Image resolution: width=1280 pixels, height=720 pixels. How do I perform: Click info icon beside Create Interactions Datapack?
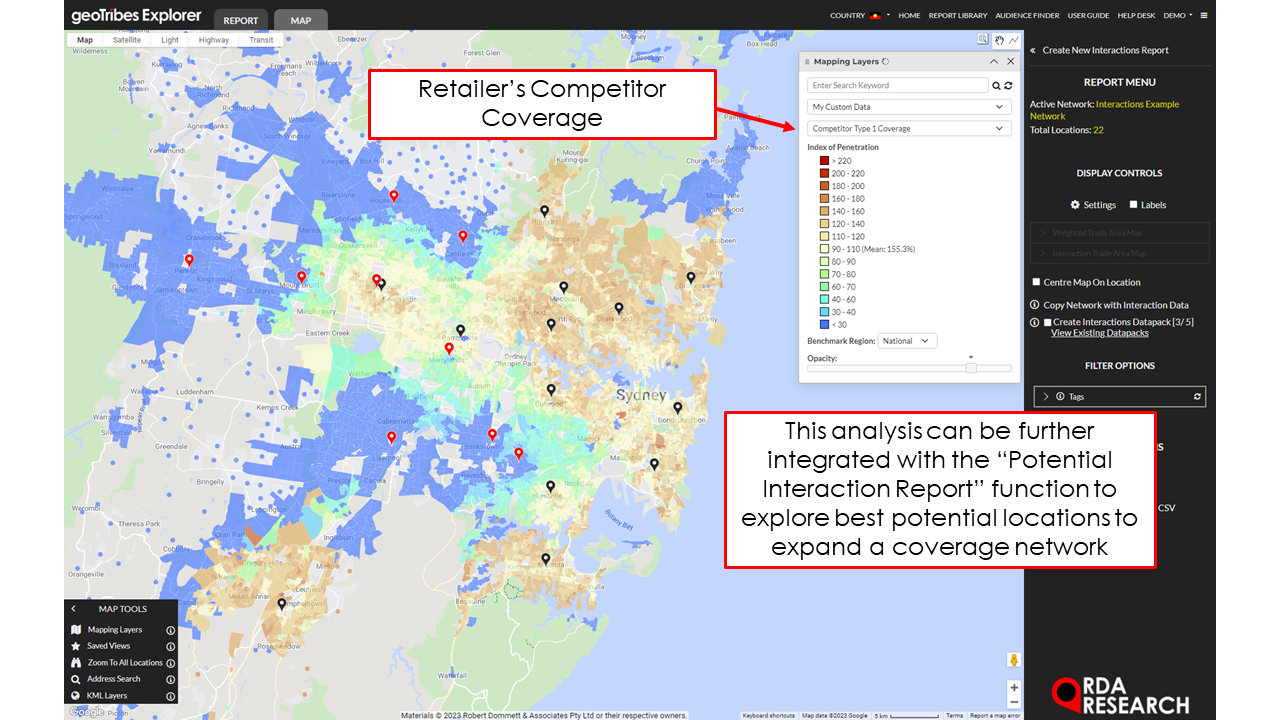pos(1035,322)
